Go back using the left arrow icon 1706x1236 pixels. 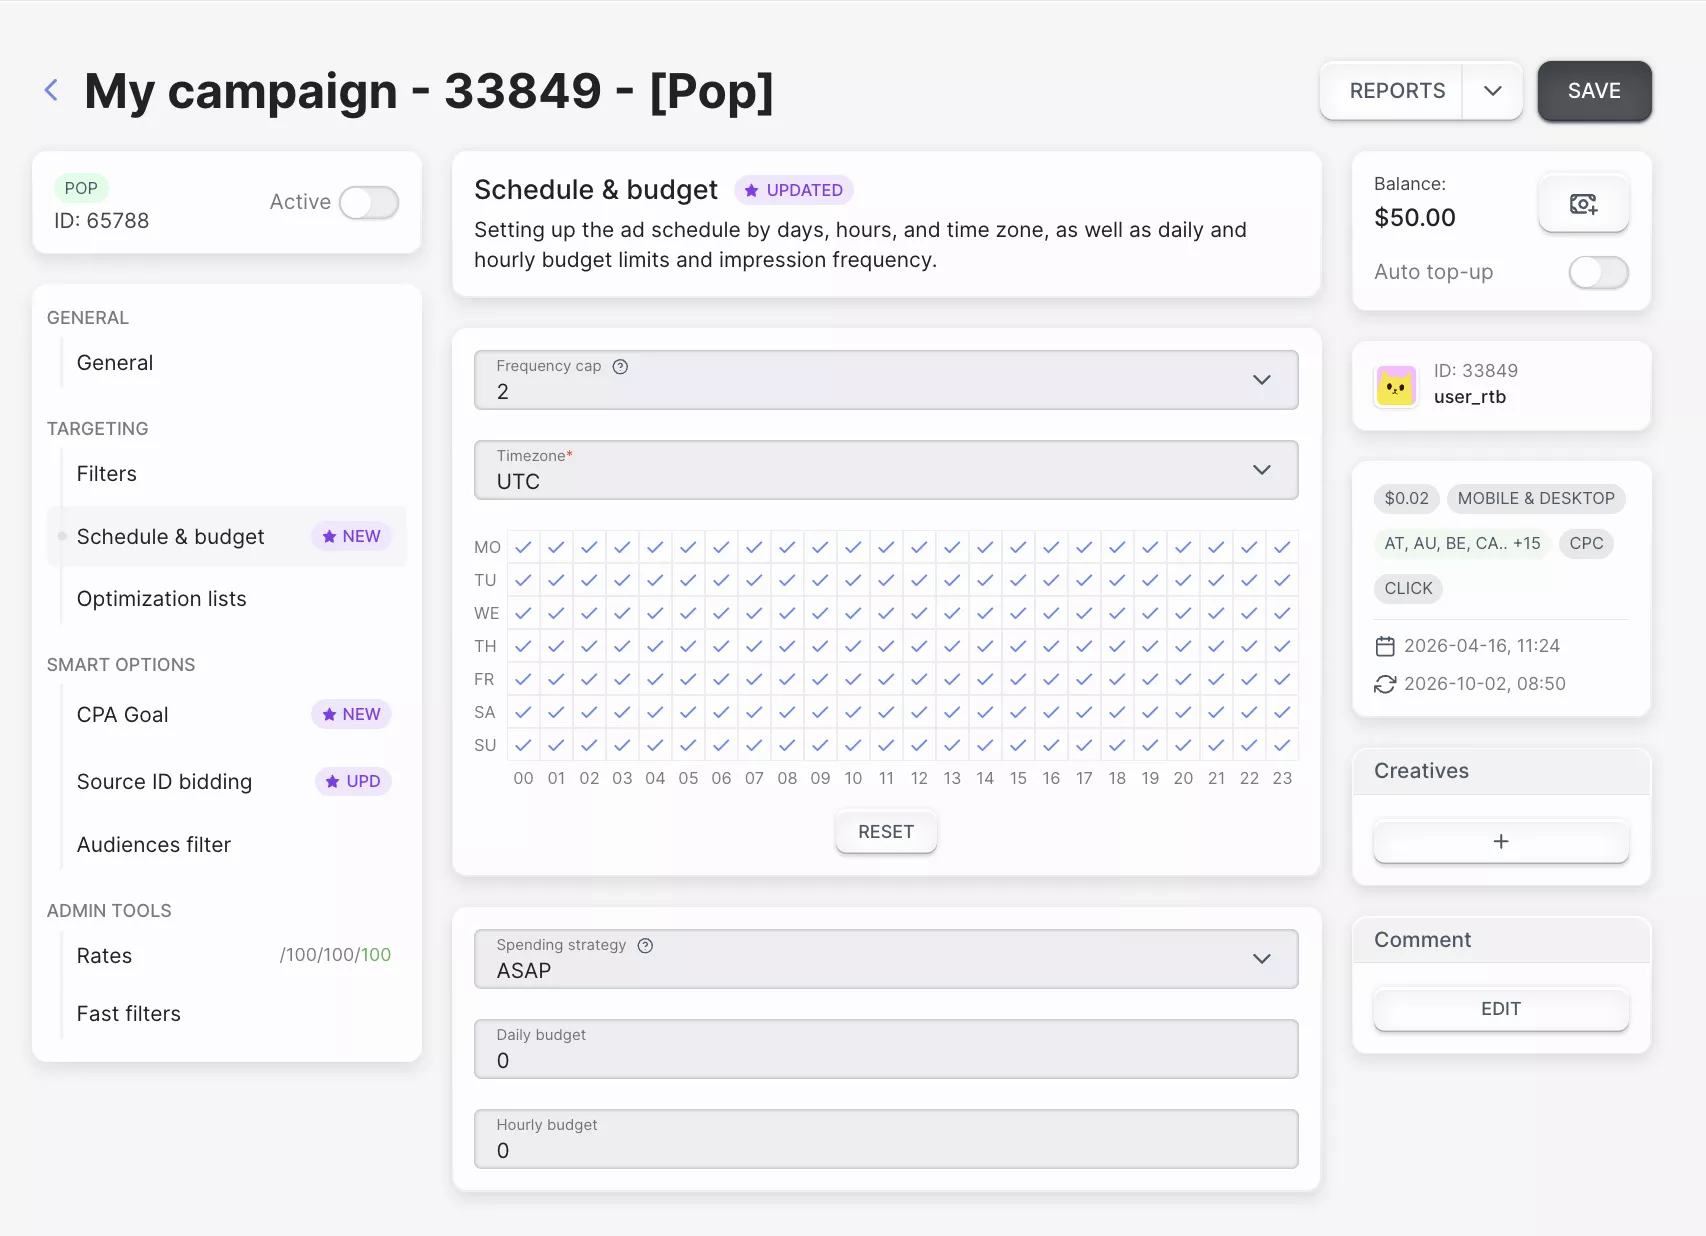[51, 90]
